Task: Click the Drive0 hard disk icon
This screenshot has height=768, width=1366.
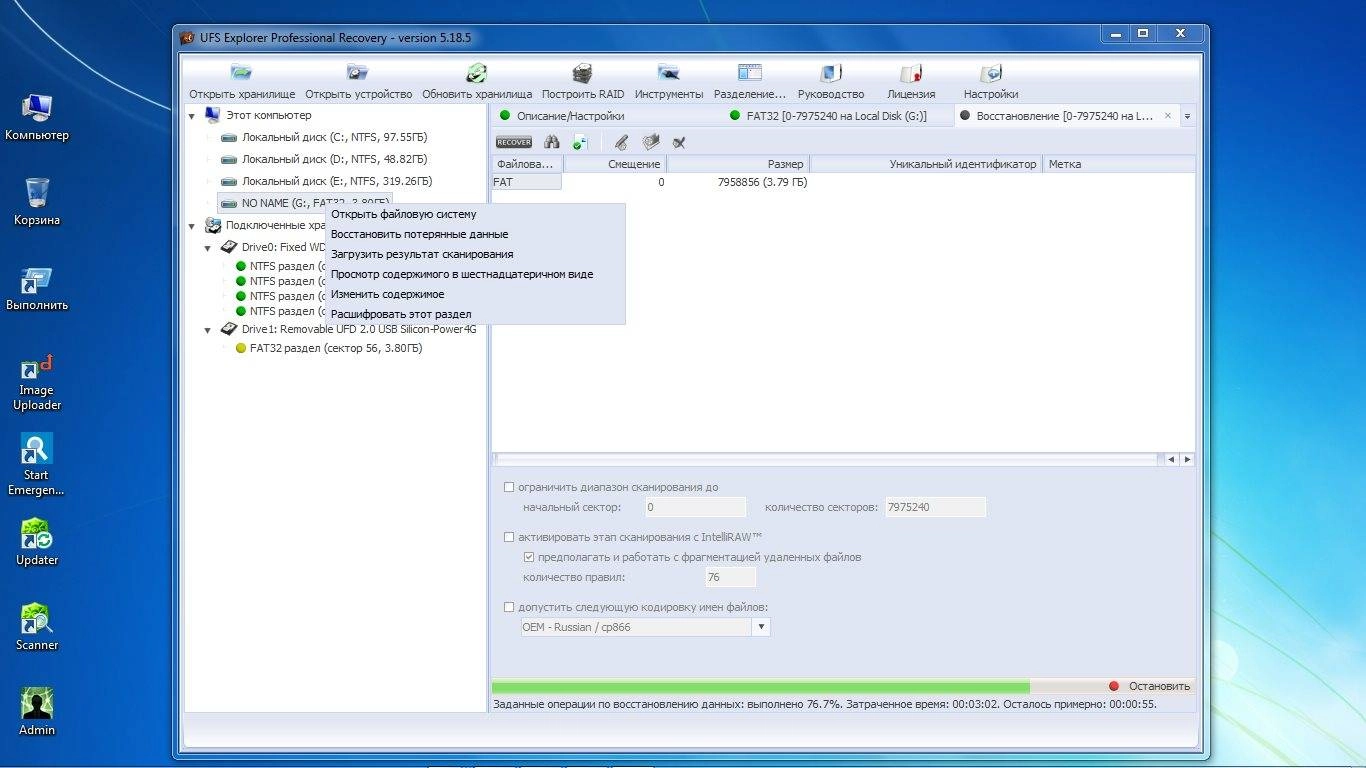Action: [229, 247]
